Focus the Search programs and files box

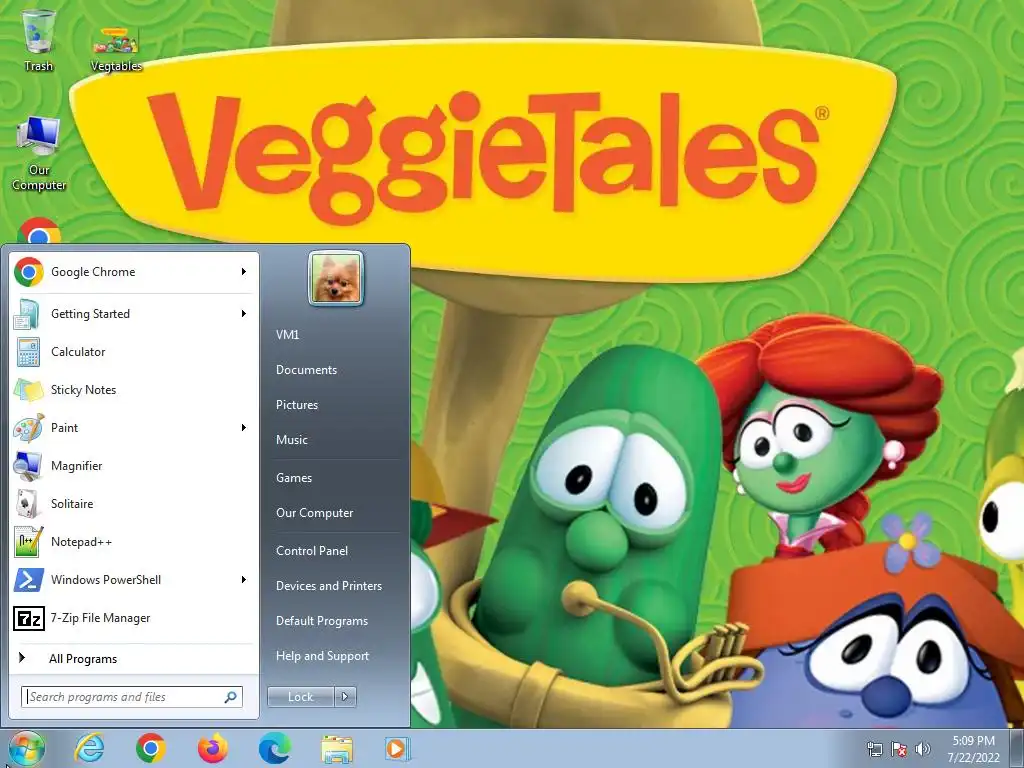coord(131,697)
